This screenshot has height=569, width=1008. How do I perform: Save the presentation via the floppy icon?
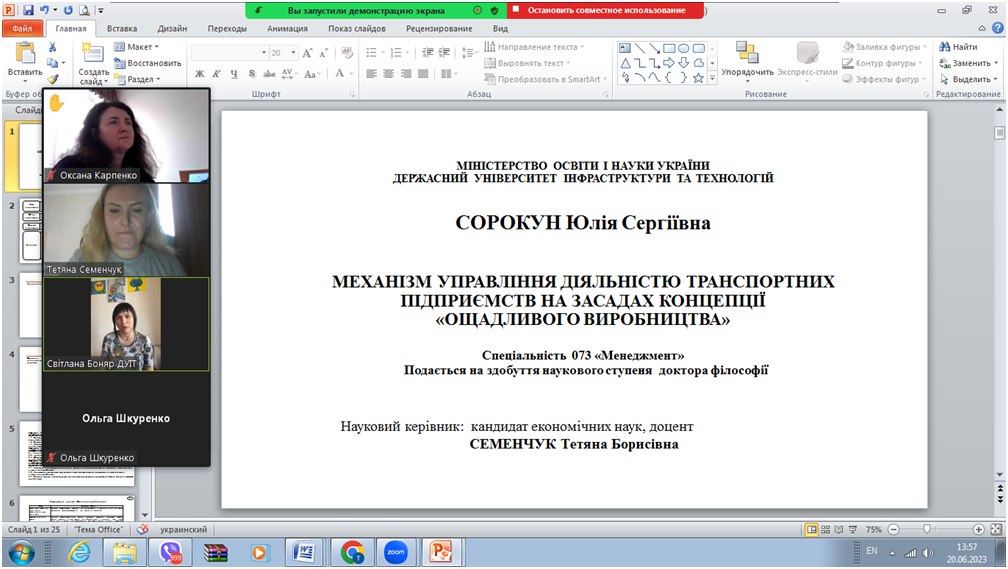click(x=28, y=10)
